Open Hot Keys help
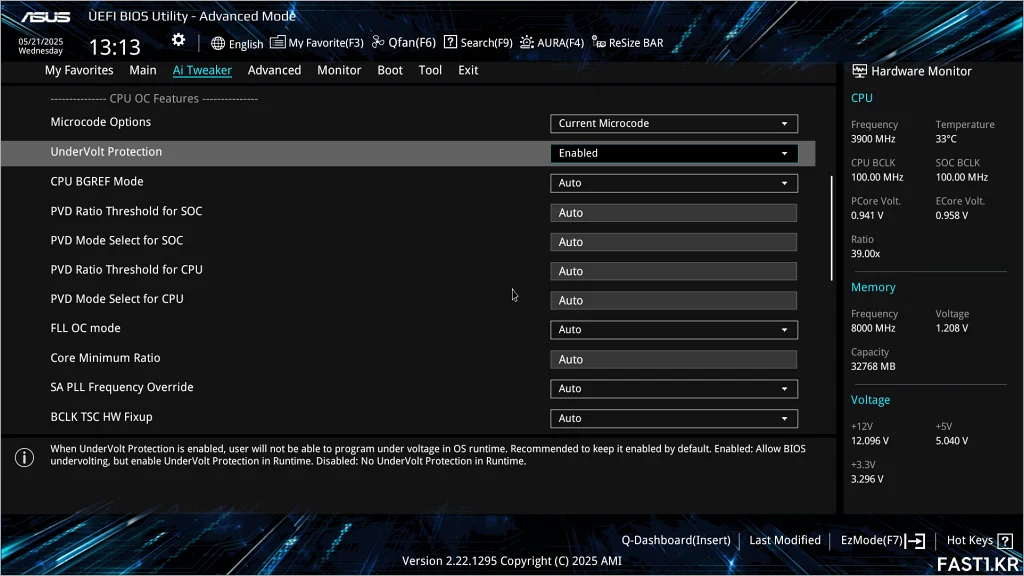The image size is (1024, 576). [970, 540]
